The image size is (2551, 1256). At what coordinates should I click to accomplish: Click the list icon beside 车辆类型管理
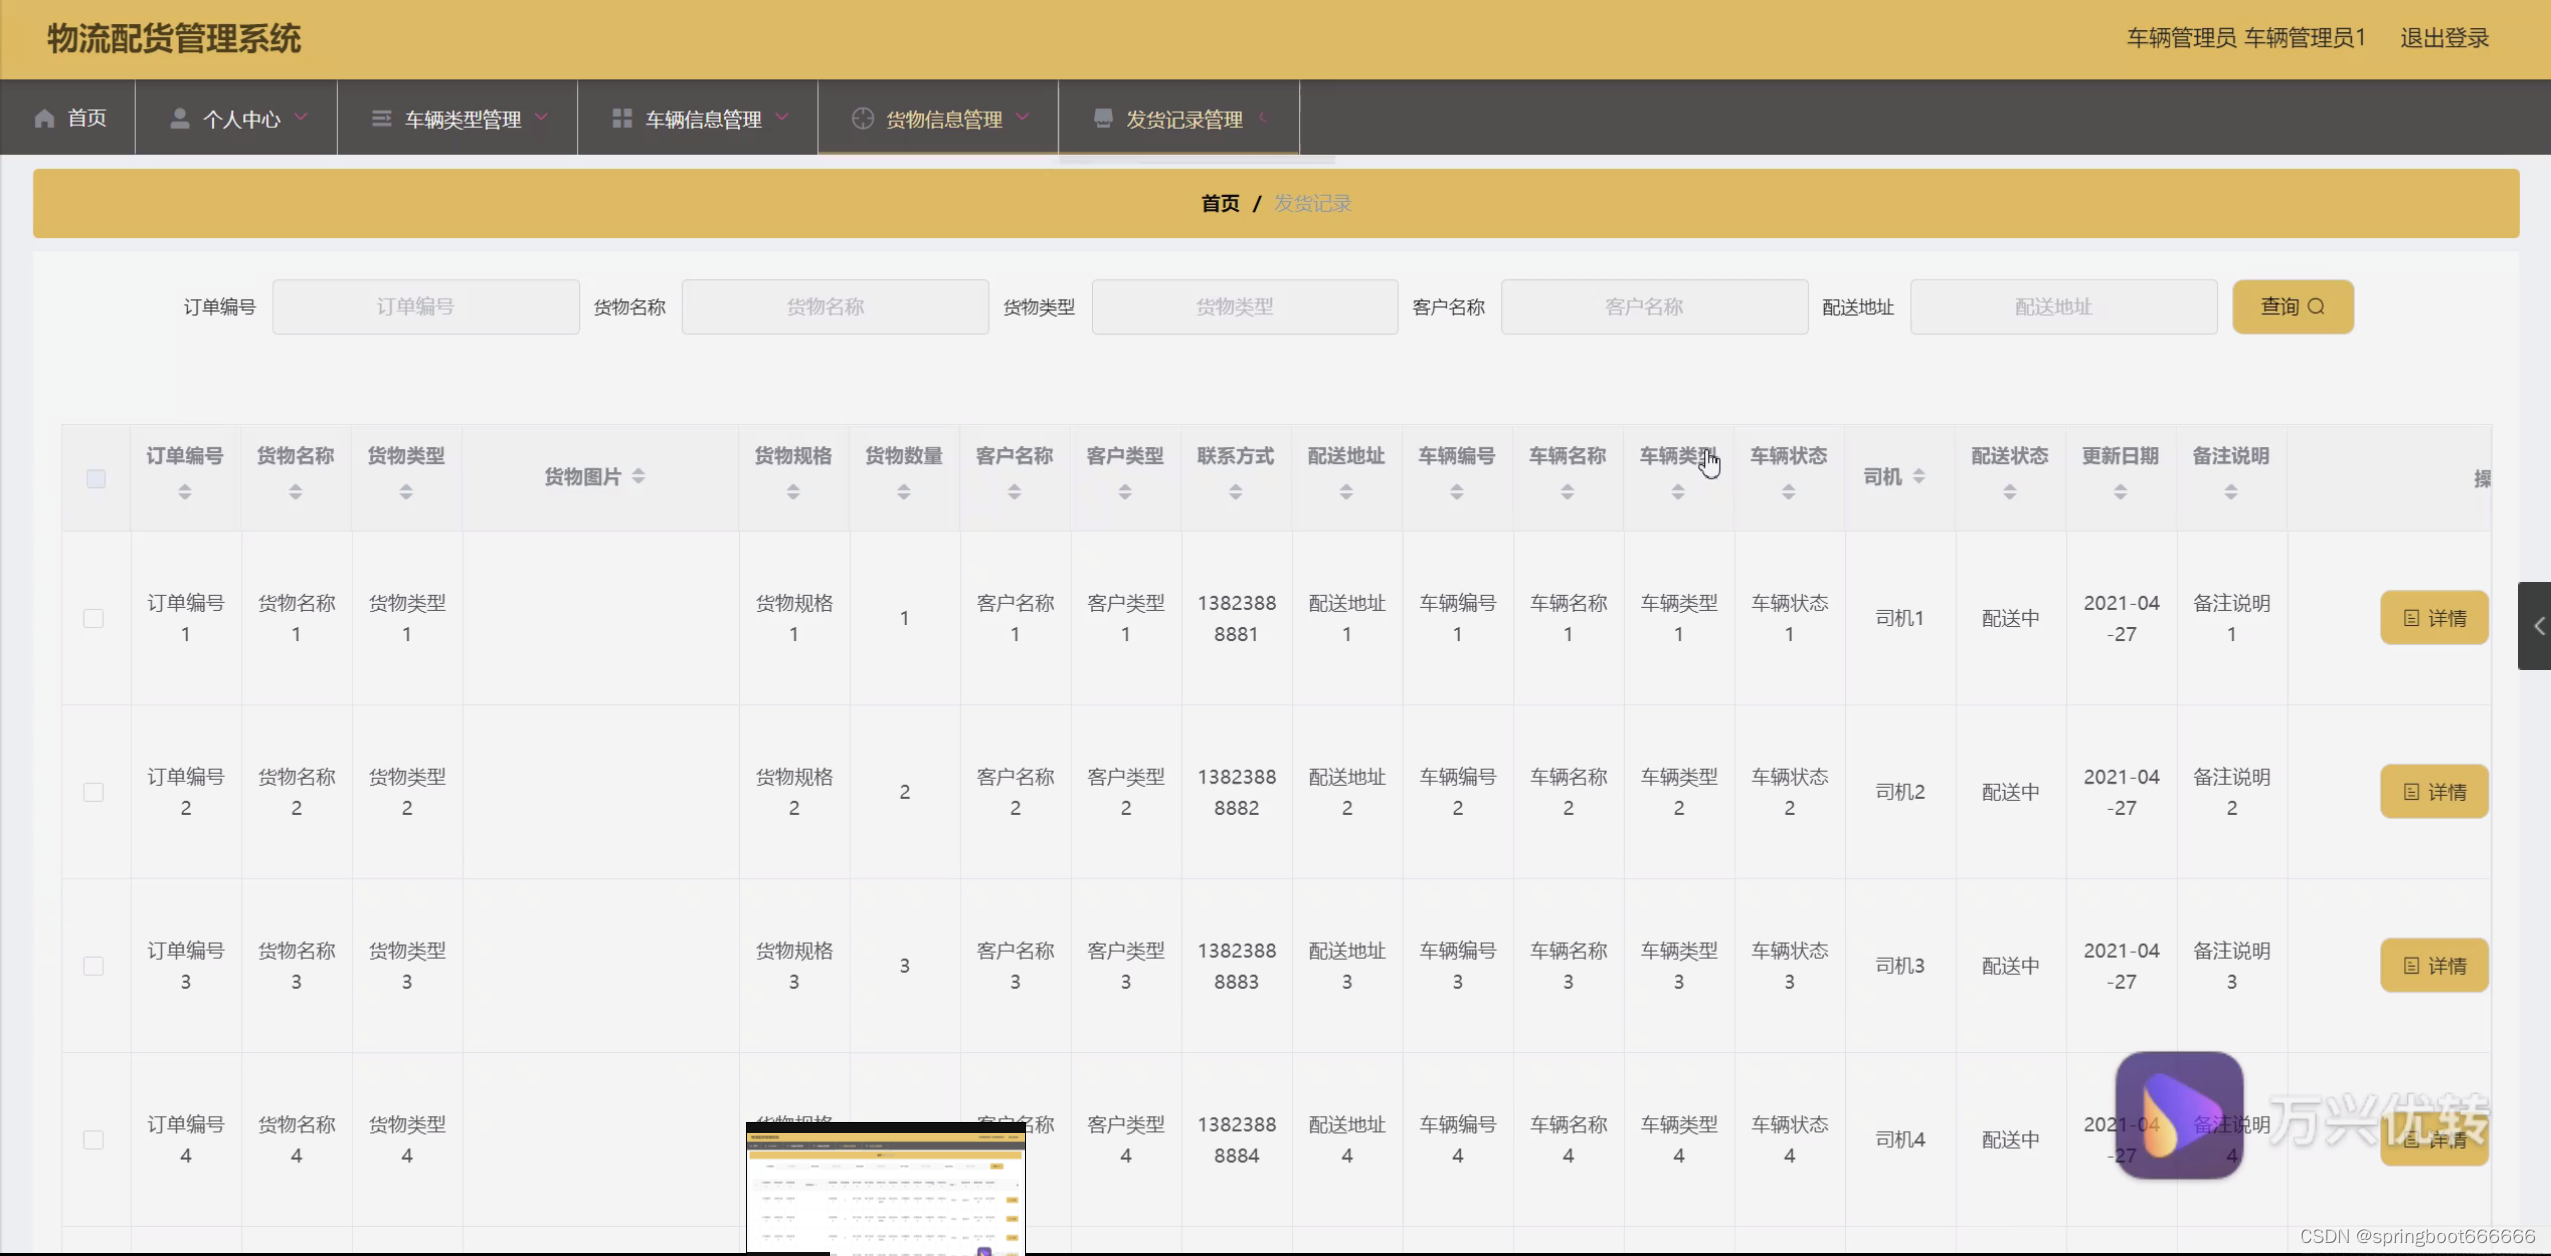[x=381, y=119]
